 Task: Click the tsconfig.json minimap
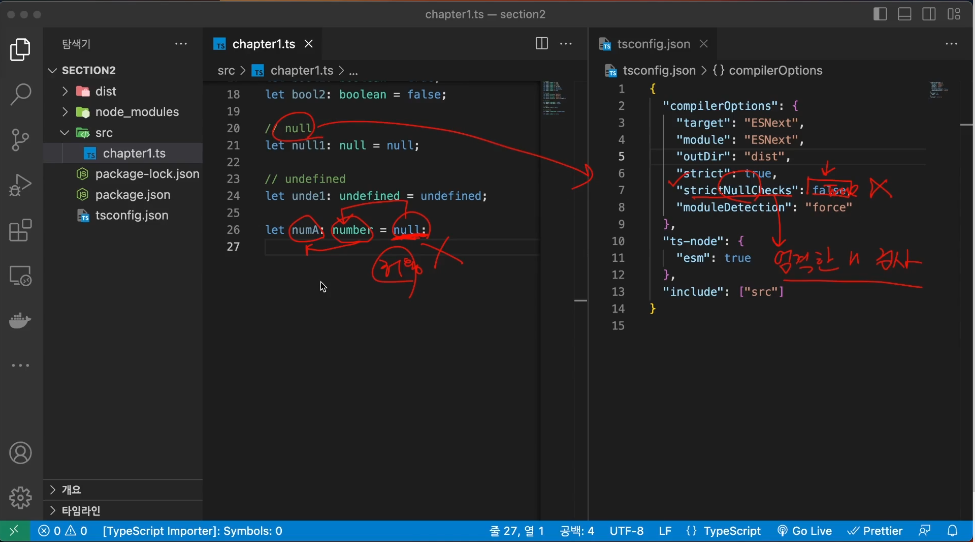coord(939,90)
